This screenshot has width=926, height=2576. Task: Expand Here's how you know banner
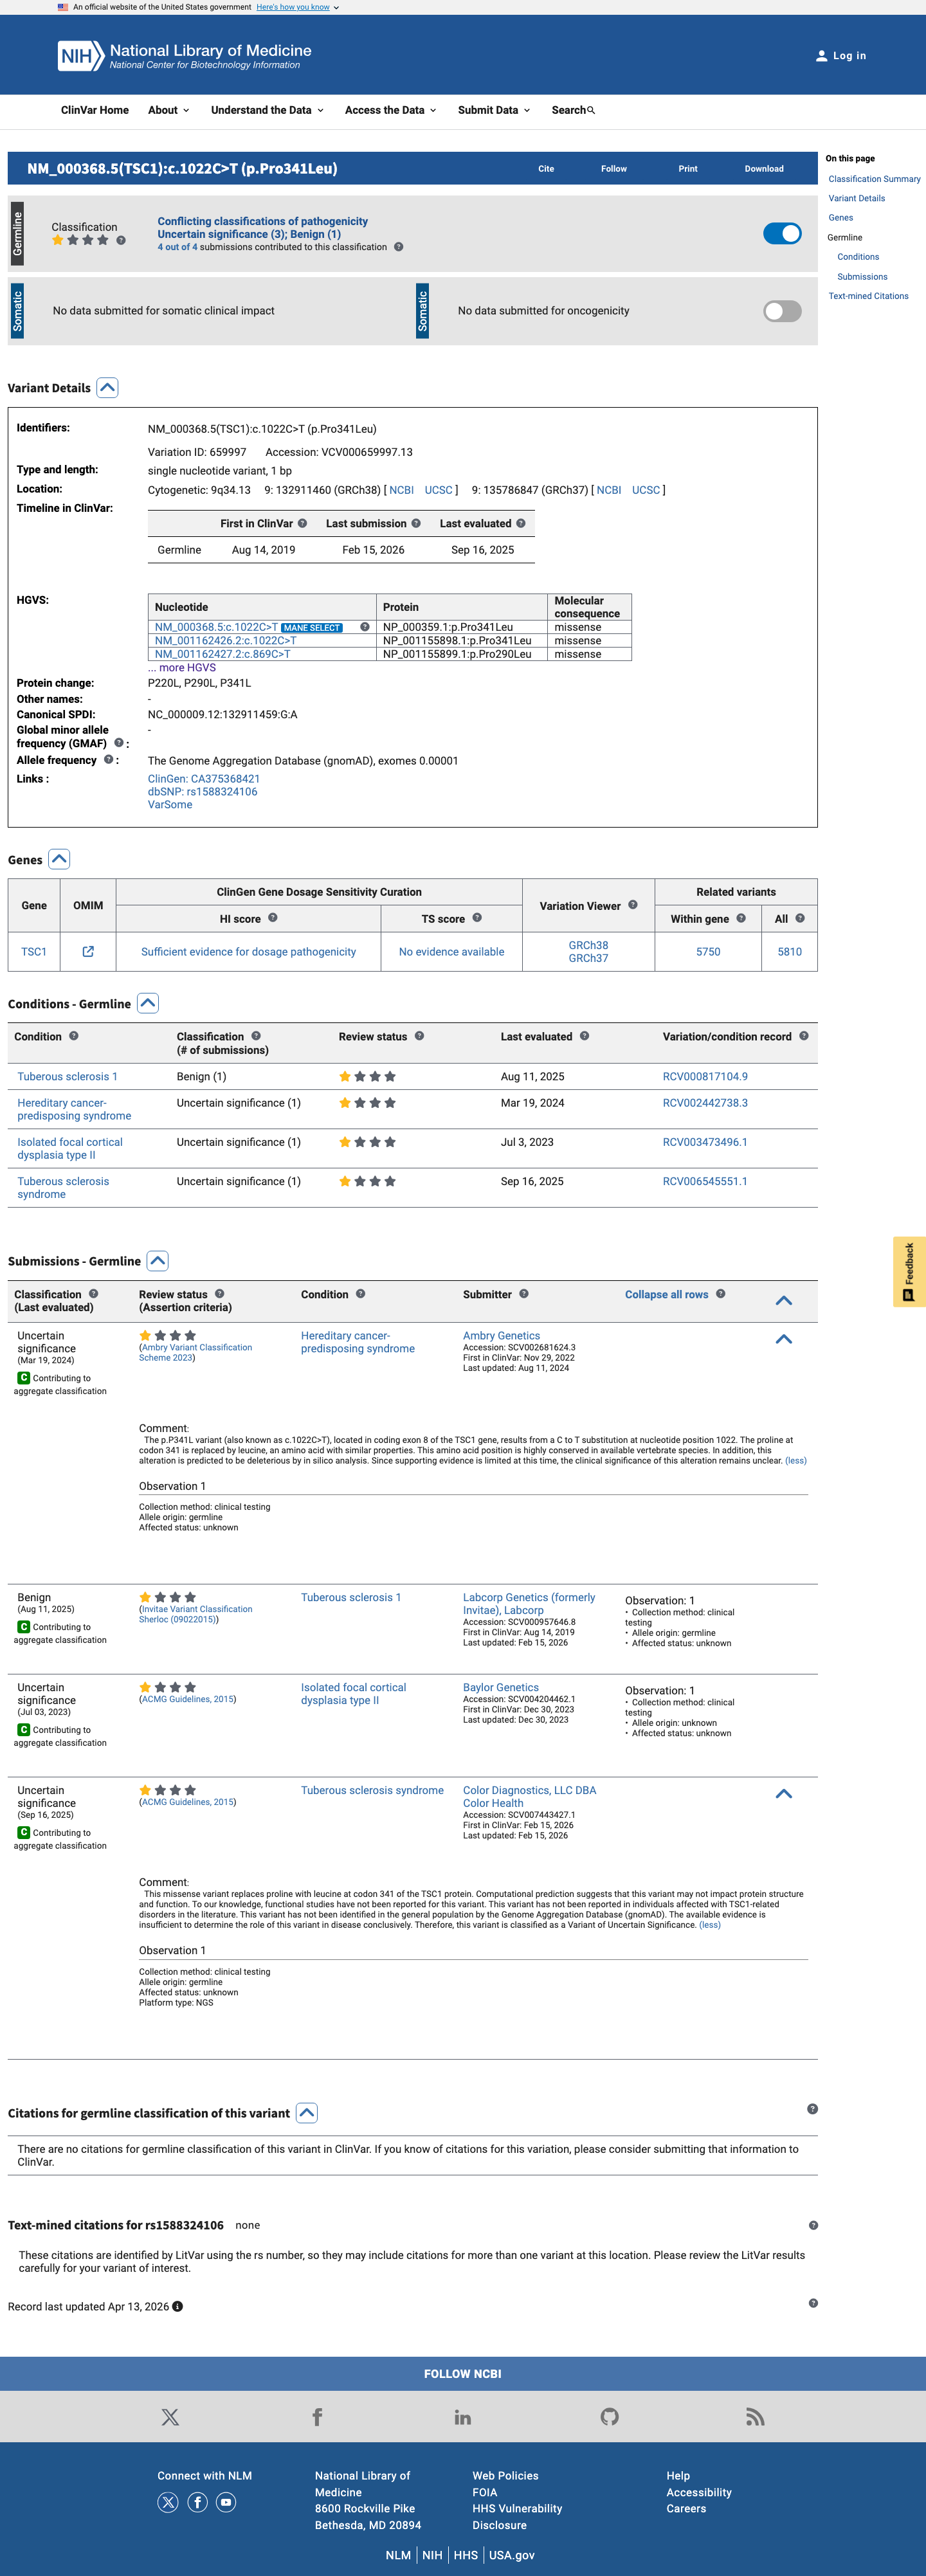297,7
